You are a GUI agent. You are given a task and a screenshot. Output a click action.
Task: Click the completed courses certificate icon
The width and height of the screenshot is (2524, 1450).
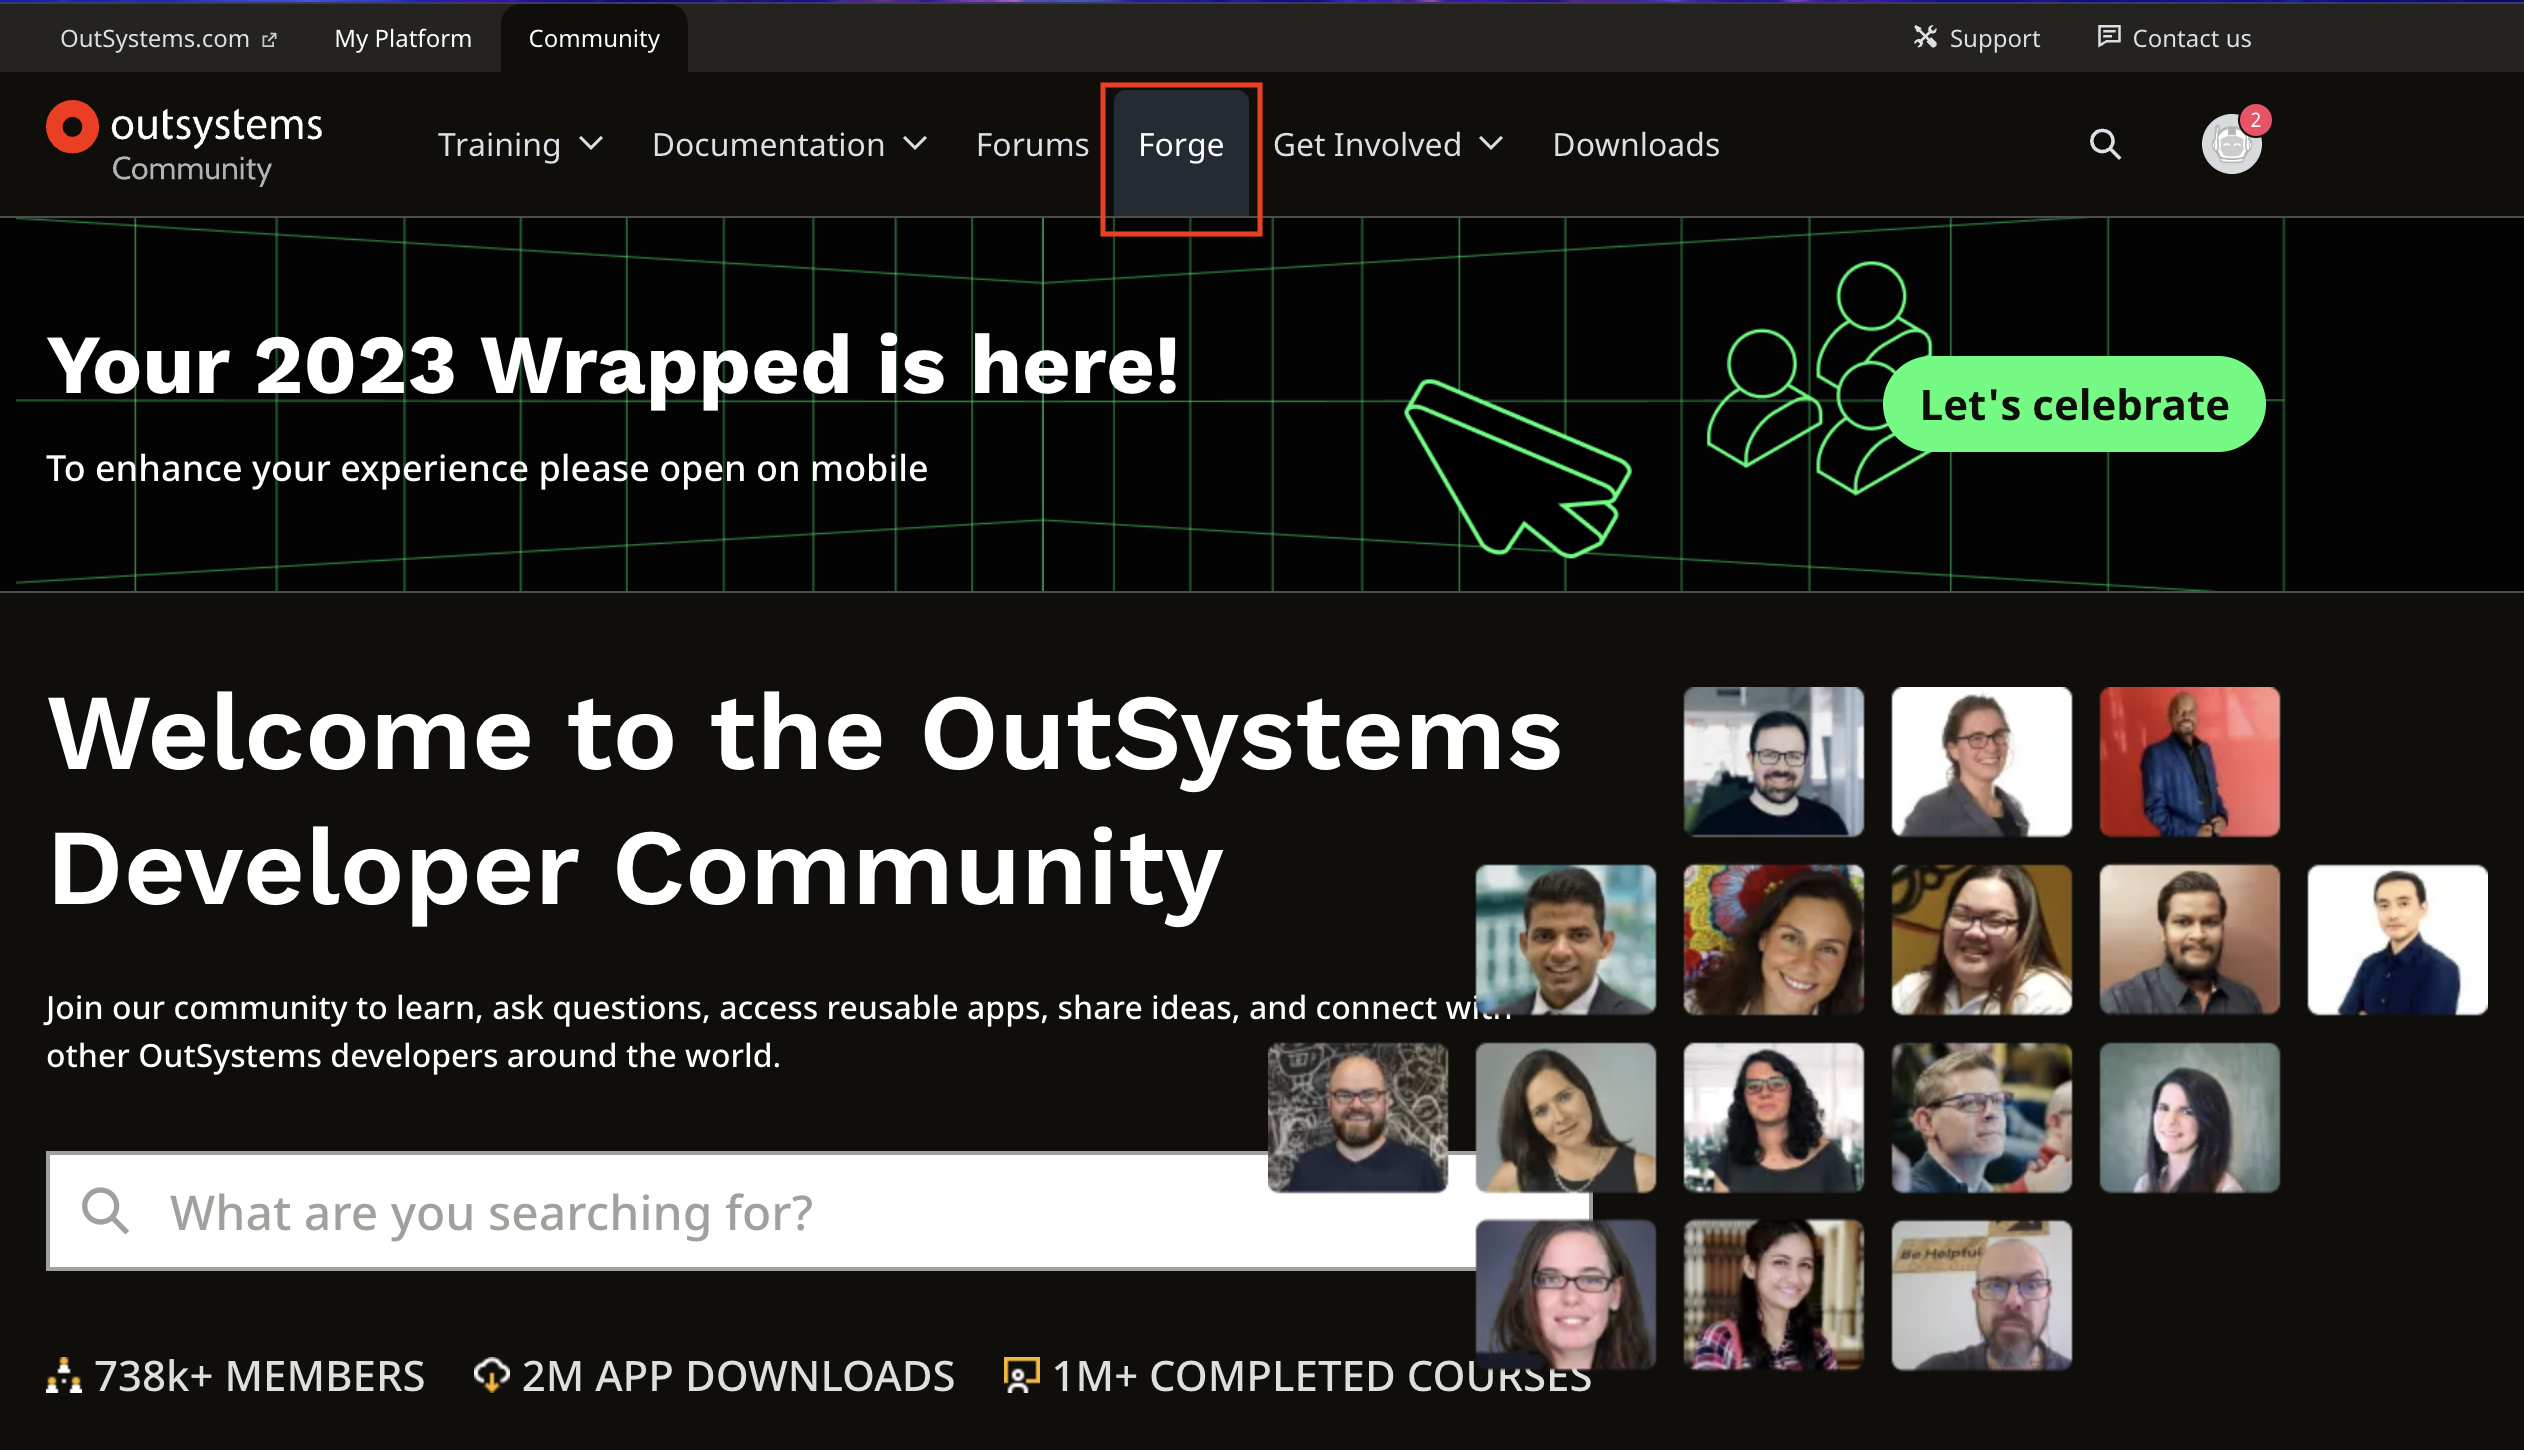pos(1021,1376)
